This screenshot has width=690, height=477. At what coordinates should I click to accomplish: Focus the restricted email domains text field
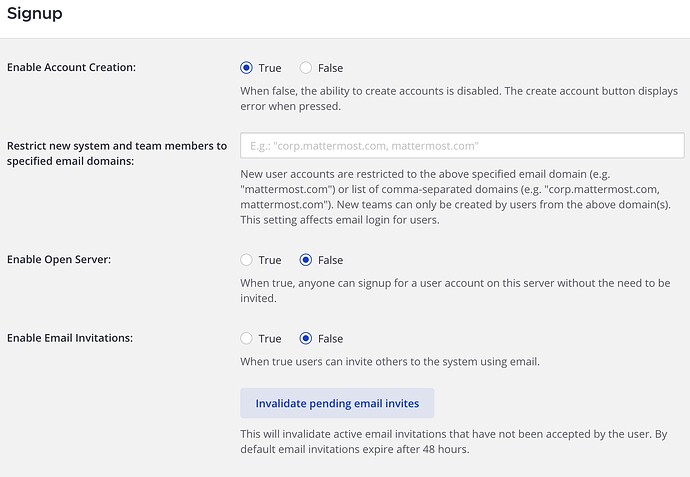(462, 146)
